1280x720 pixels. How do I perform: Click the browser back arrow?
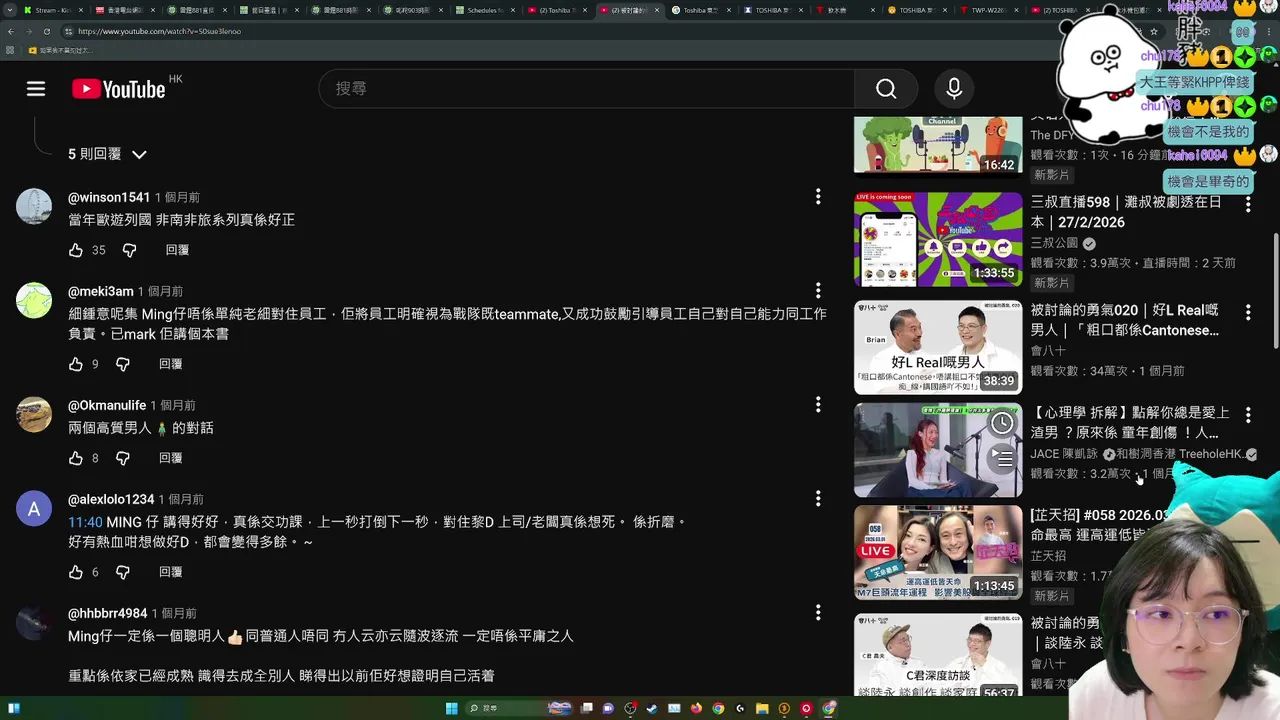click(12, 31)
